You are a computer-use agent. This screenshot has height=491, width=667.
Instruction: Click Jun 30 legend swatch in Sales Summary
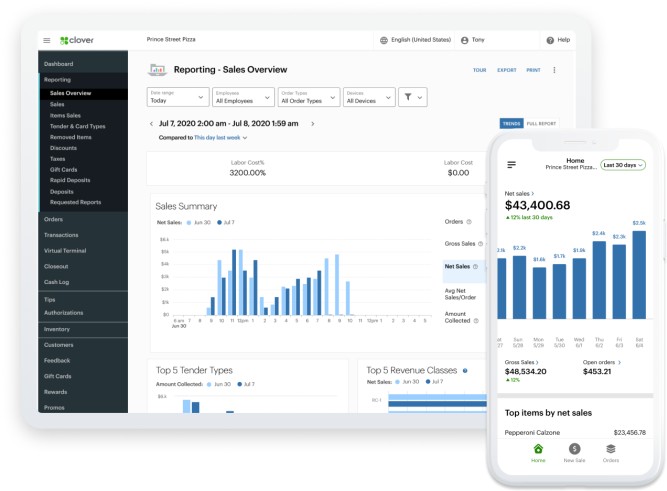tap(189, 223)
